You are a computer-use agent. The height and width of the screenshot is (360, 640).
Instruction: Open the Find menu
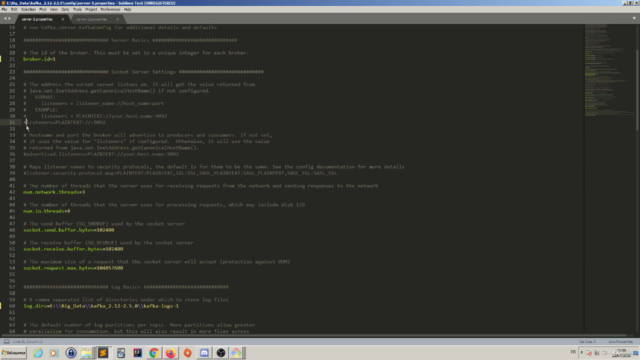click(x=42, y=9)
